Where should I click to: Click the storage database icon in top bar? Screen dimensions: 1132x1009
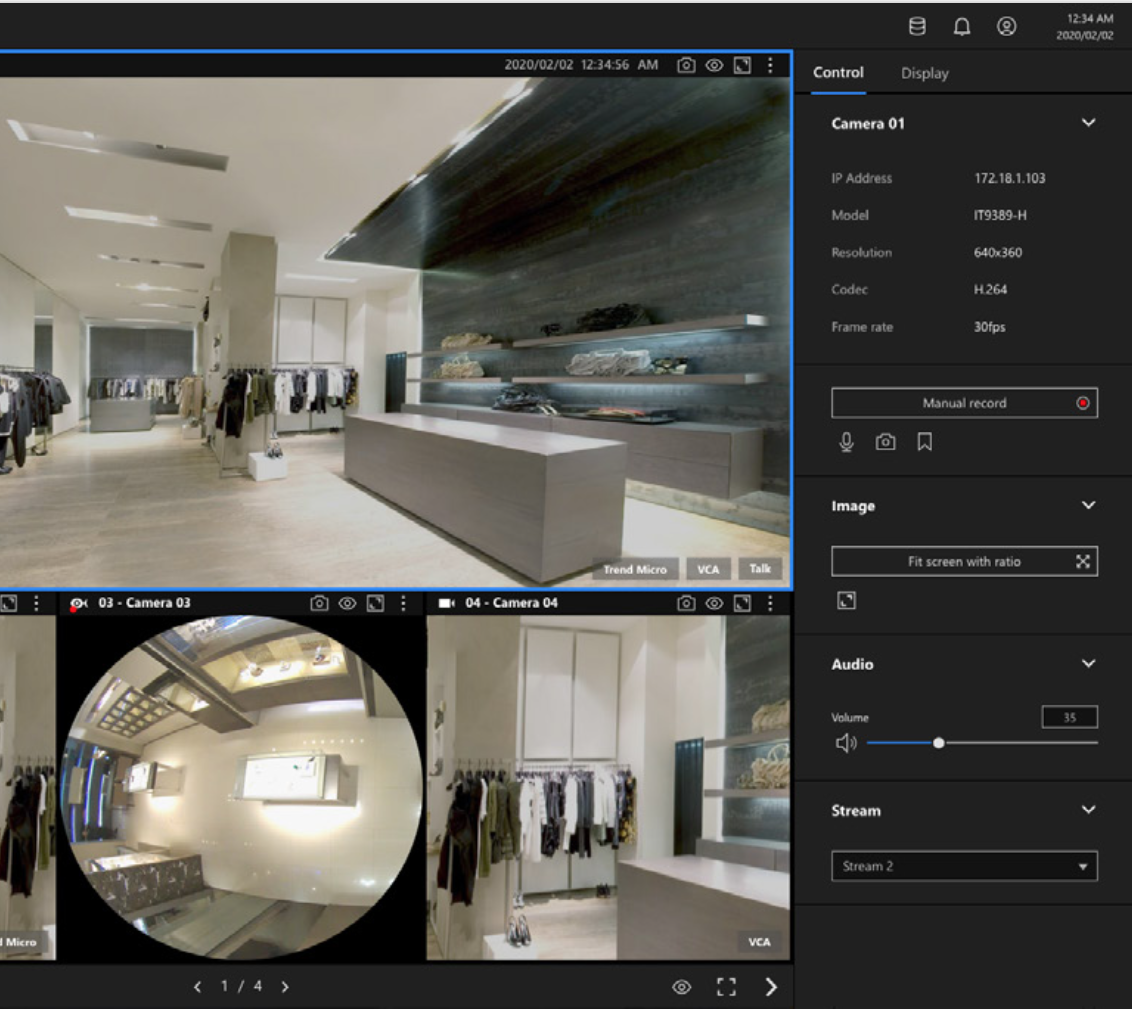pyautogui.click(x=916, y=28)
